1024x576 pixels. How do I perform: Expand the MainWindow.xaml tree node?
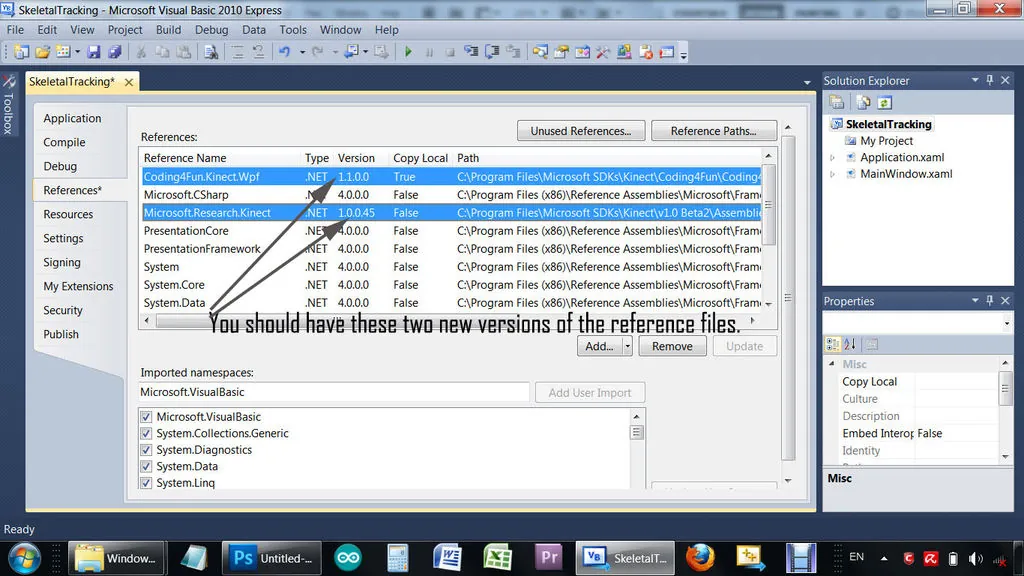(x=832, y=174)
